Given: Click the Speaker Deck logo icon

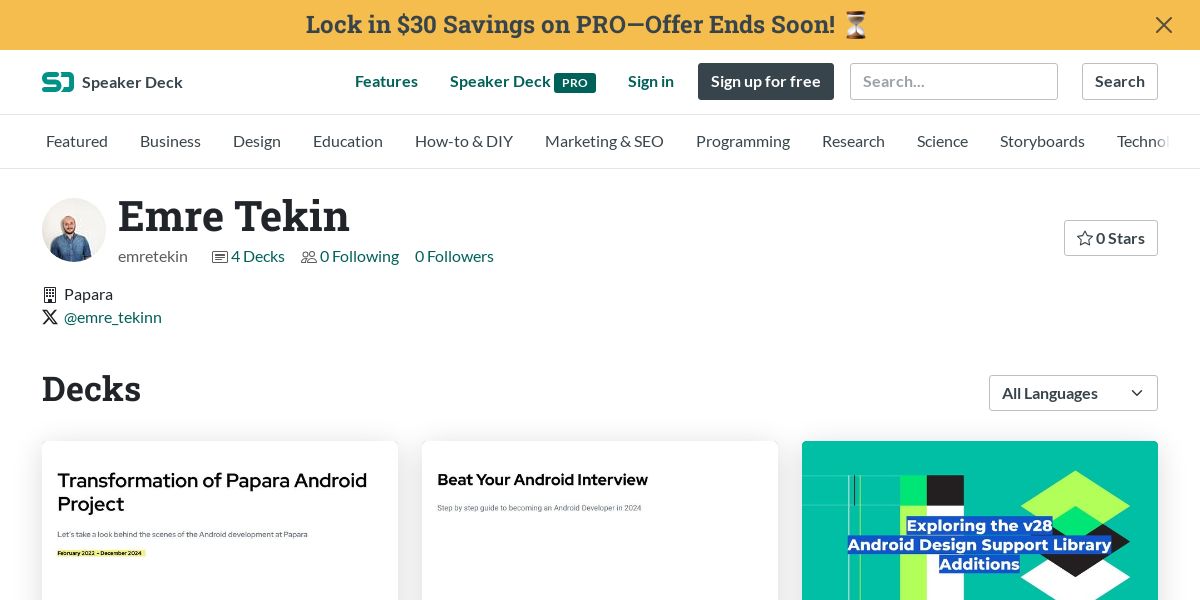Looking at the screenshot, I should click(x=58, y=82).
